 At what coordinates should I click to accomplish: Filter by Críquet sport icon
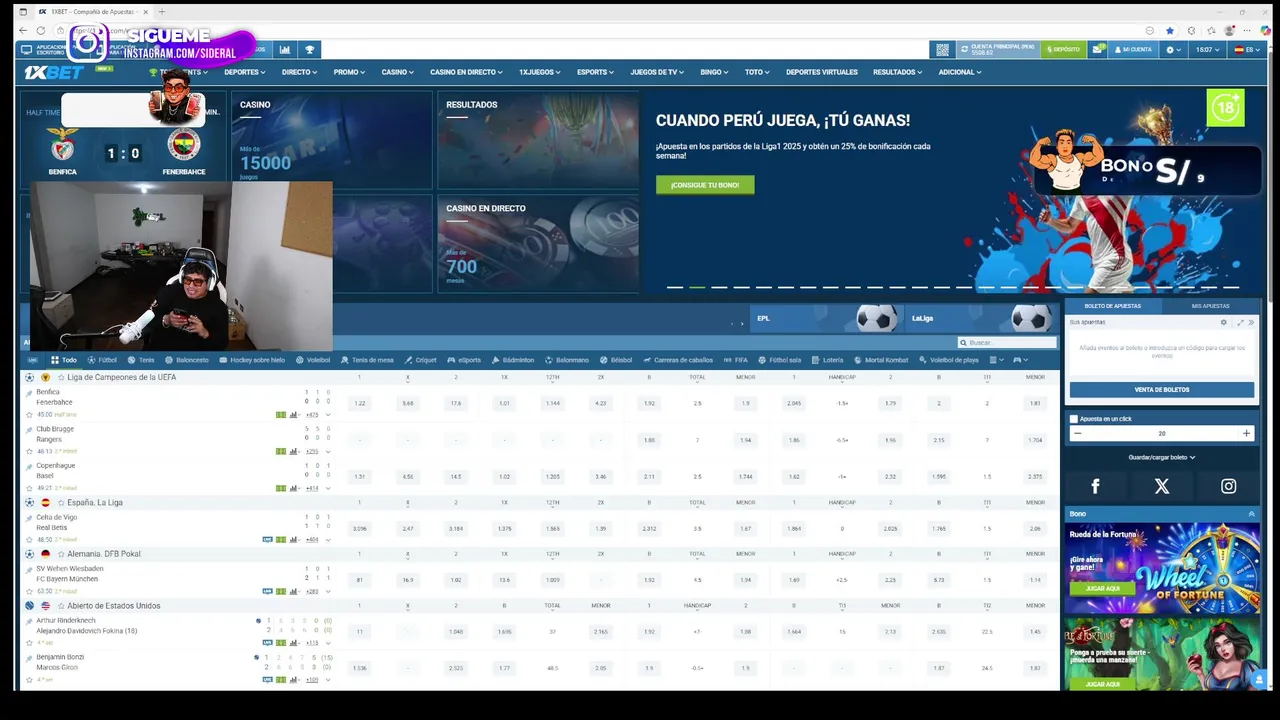(420, 360)
